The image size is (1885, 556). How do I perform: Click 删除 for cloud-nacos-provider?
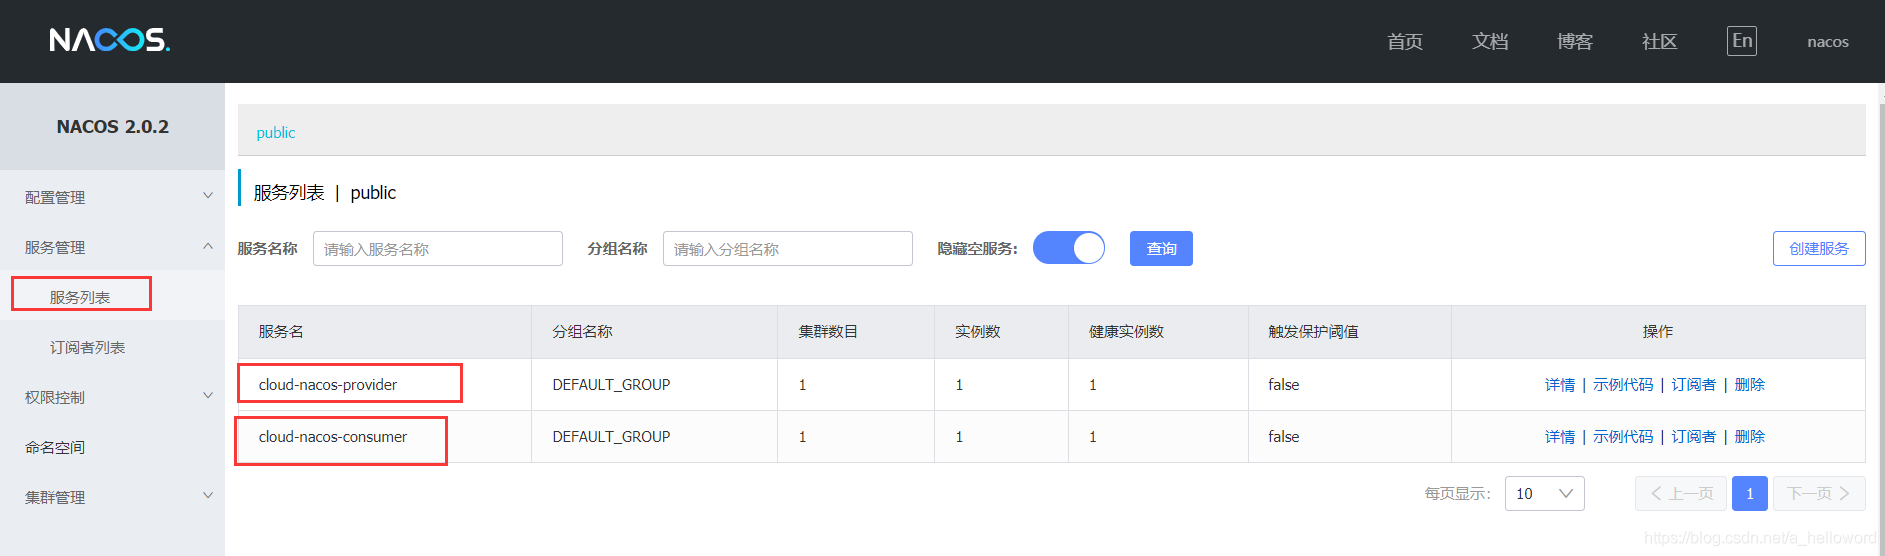click(x=1750, y=384)
